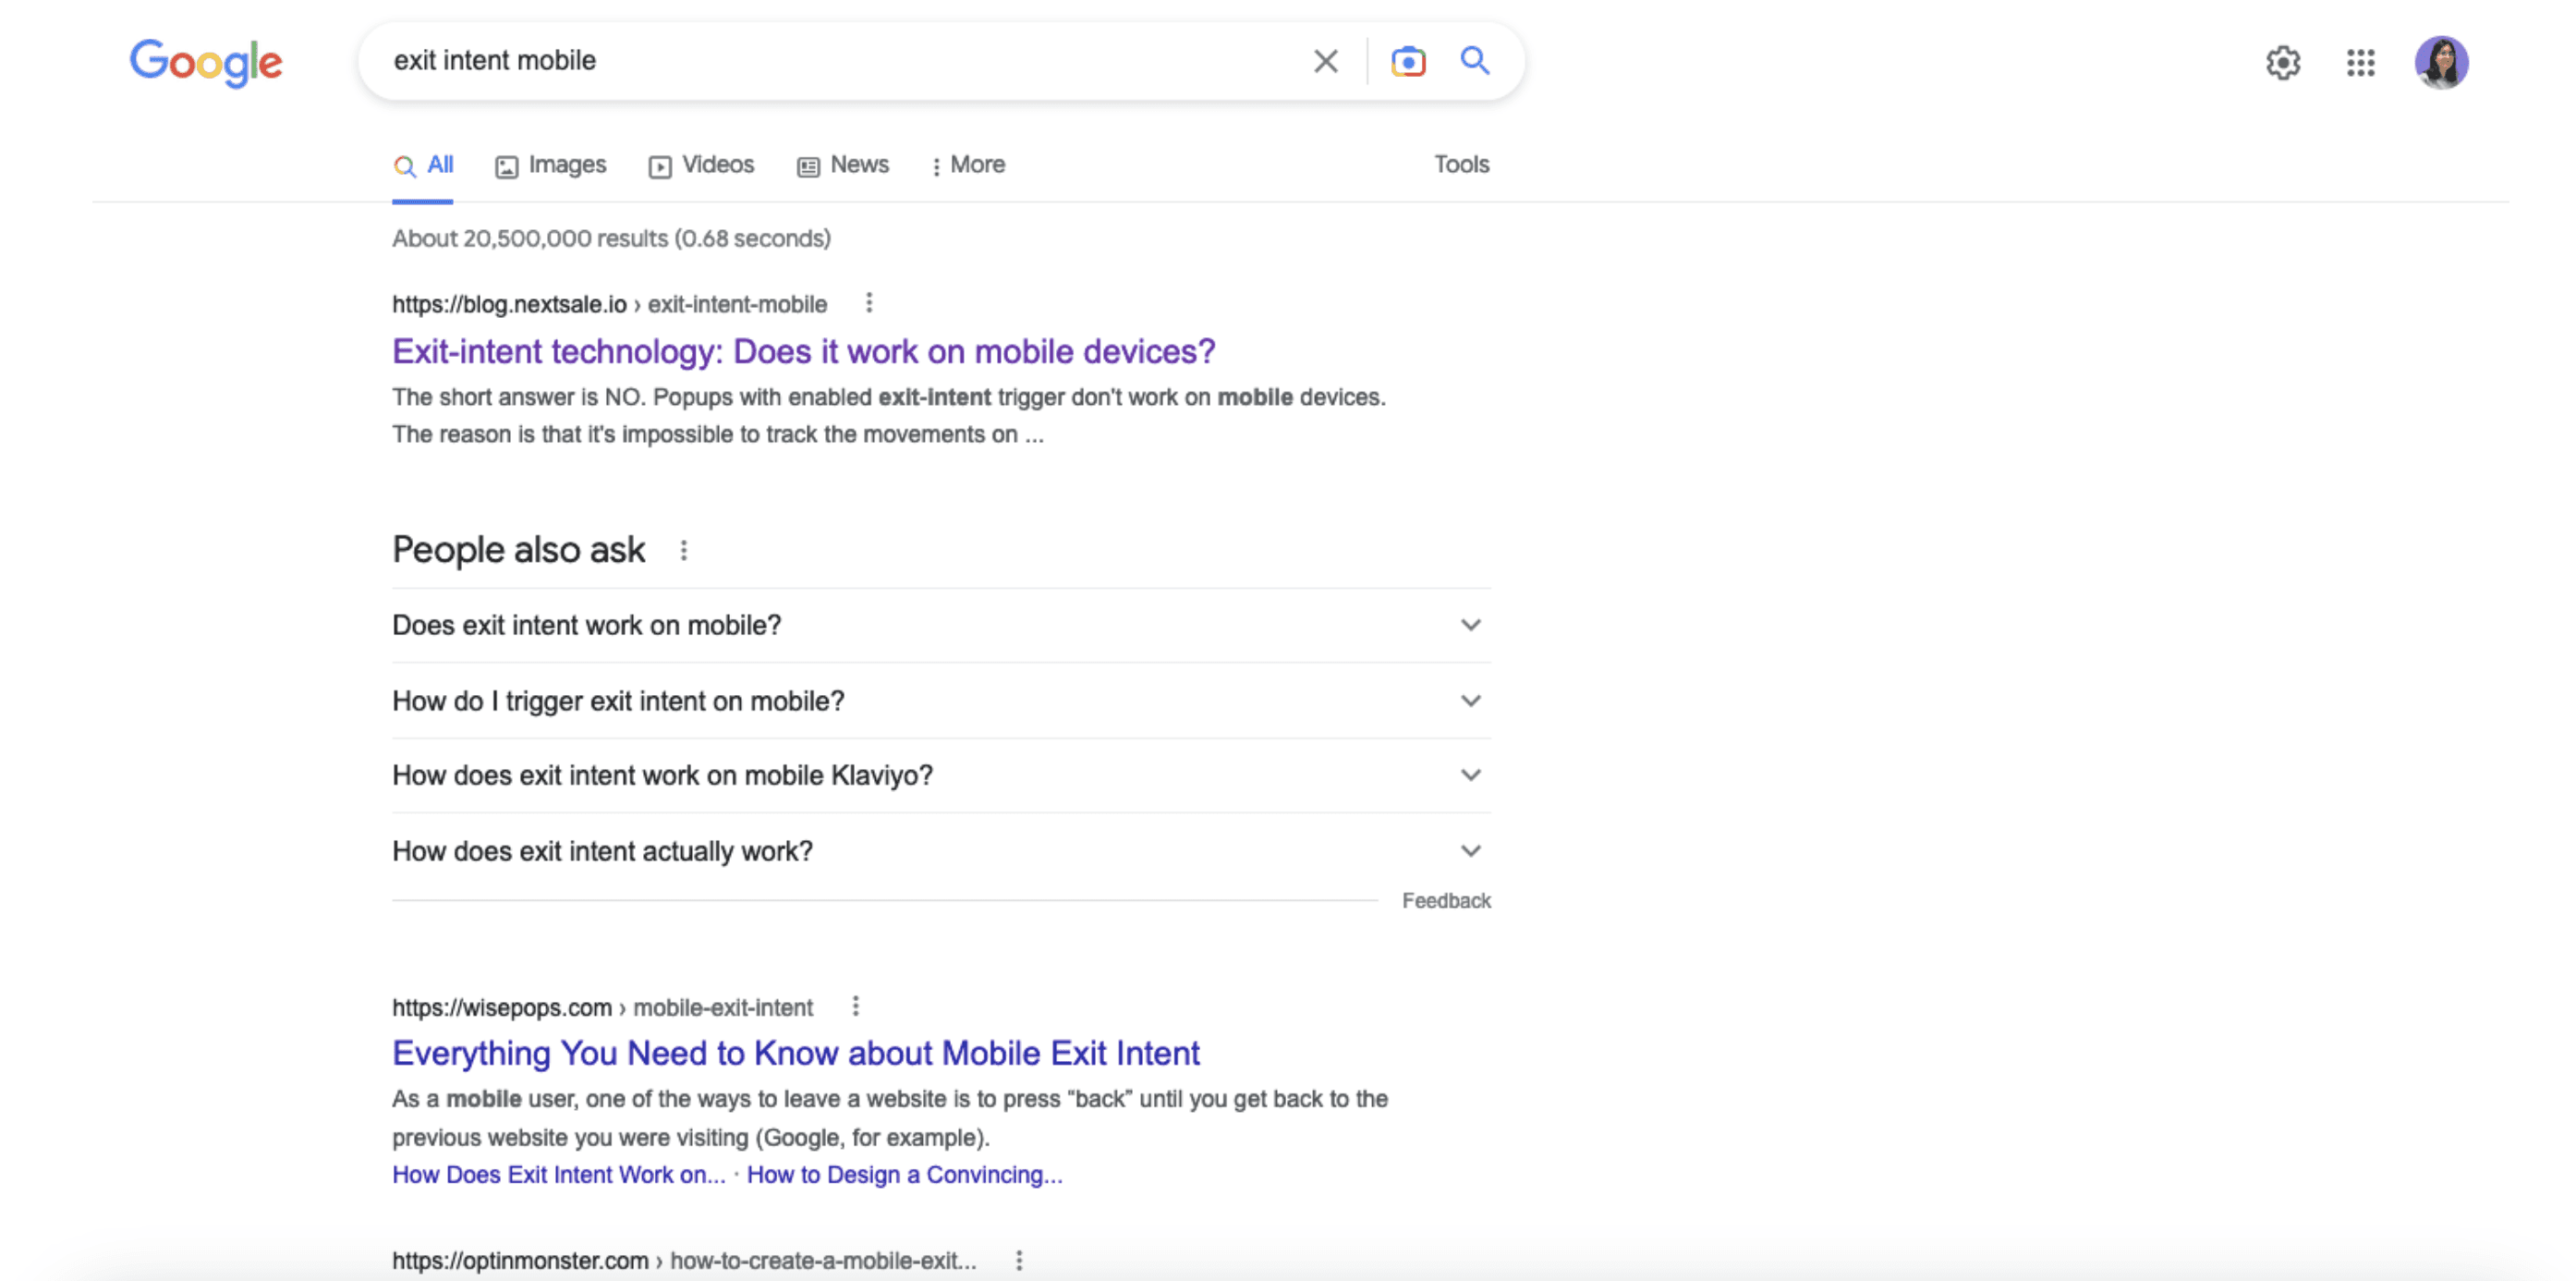Clear the search query with the X icon

tap(1325, 61)
